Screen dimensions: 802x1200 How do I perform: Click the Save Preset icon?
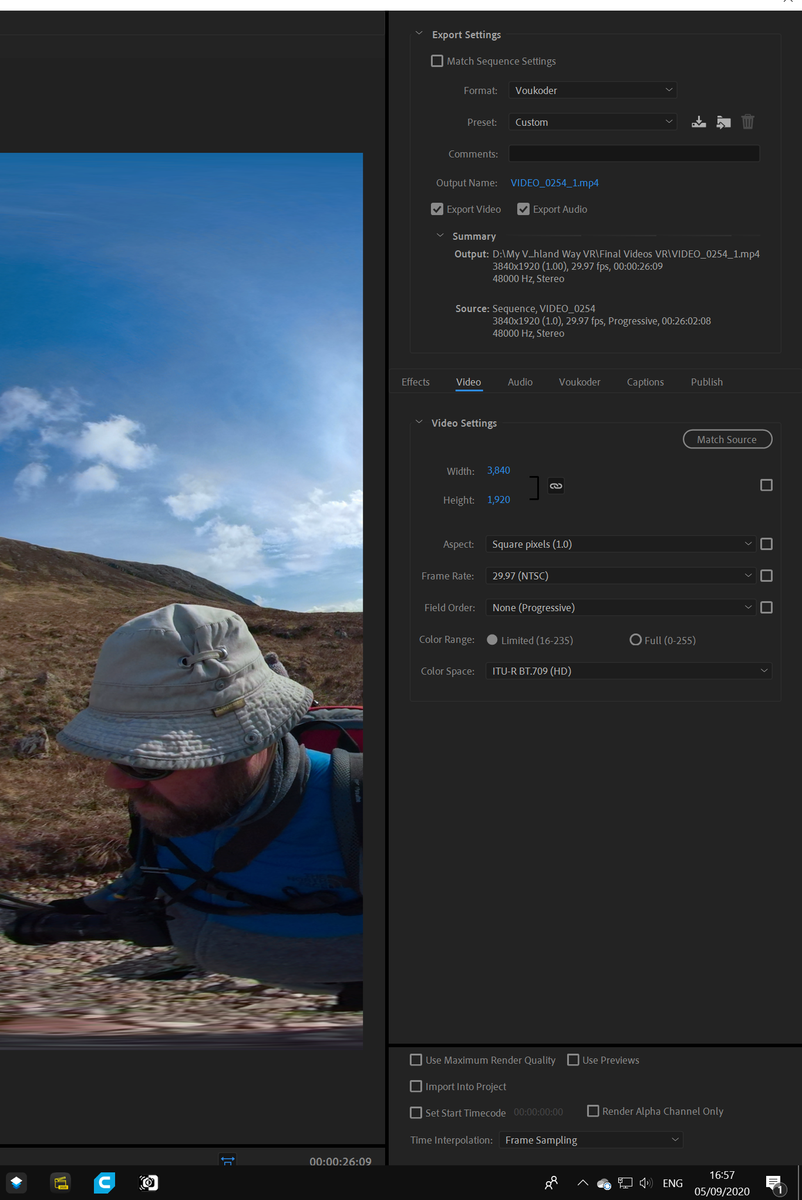(699, 122)
